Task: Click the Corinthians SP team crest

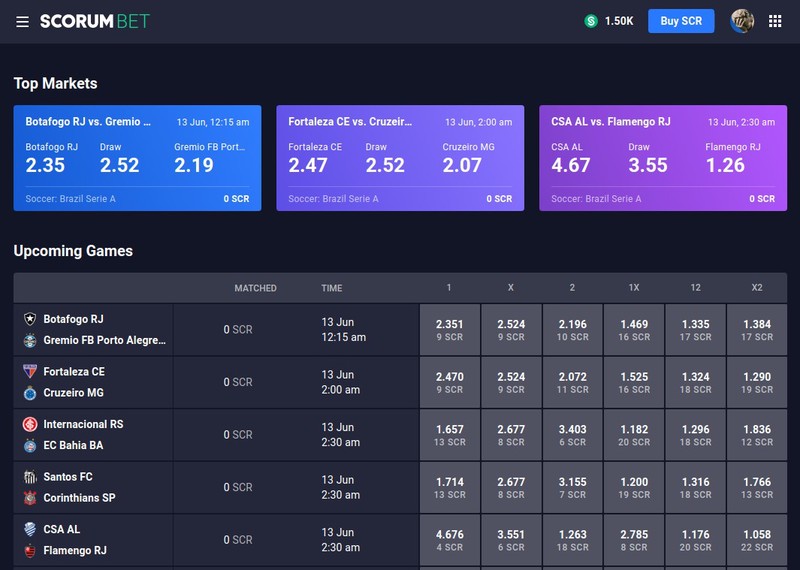Action: [x=30, y=498]
